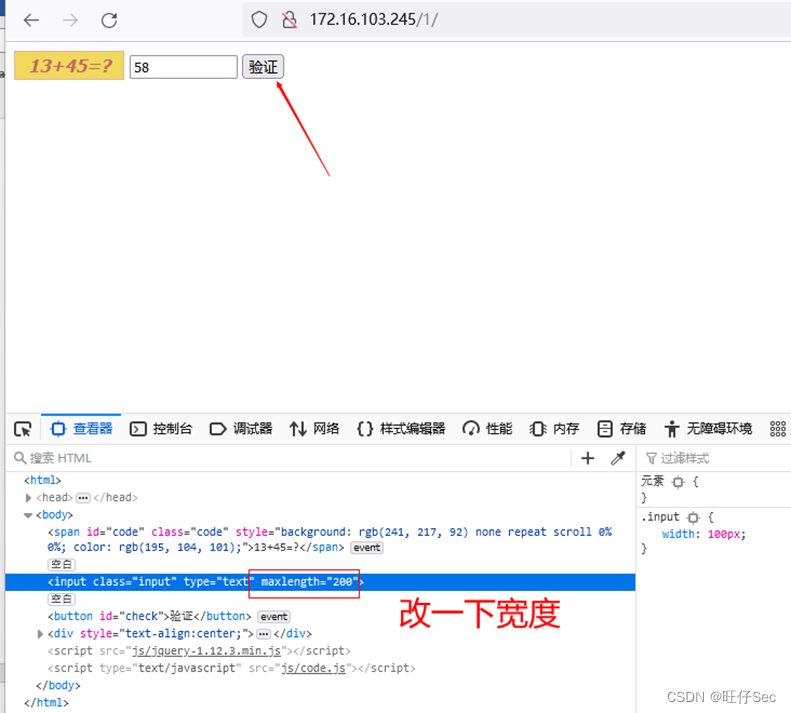
Task: Open the 网络 network tab
Action: [x=314, y=429]
